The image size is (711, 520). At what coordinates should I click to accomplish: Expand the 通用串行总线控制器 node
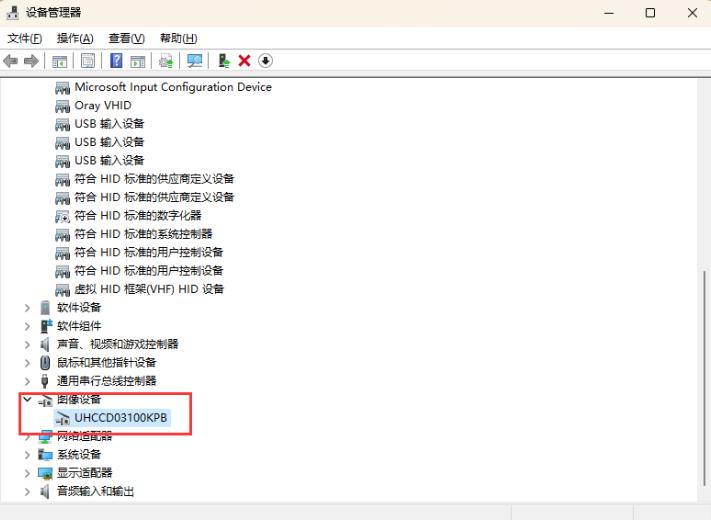click(27, 381)
